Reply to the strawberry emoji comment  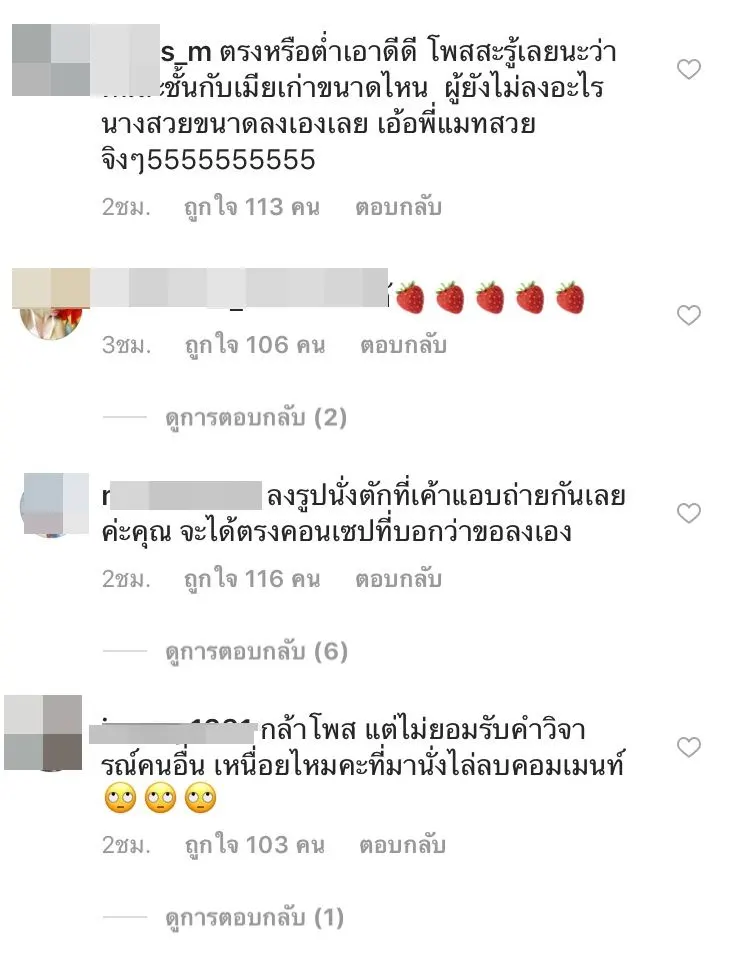[x=404, y=345]
